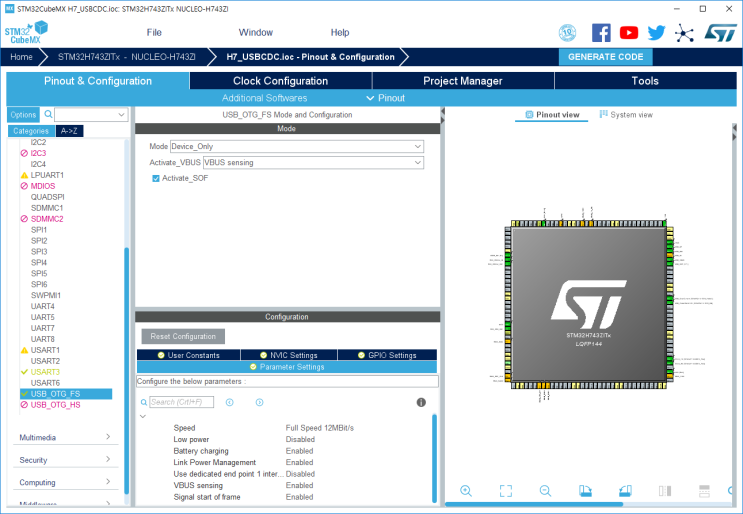This screenshot has width=743, height=514.
Task: Fit chip view to screen icon
Action: (506, 491)
